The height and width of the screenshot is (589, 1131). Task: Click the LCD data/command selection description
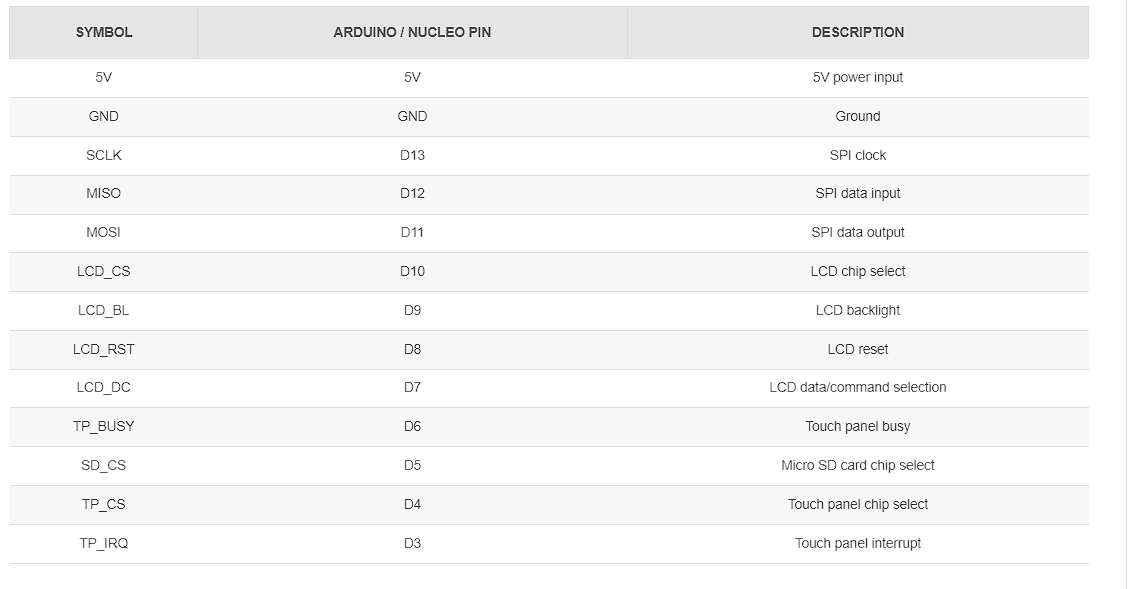(857, 387)
